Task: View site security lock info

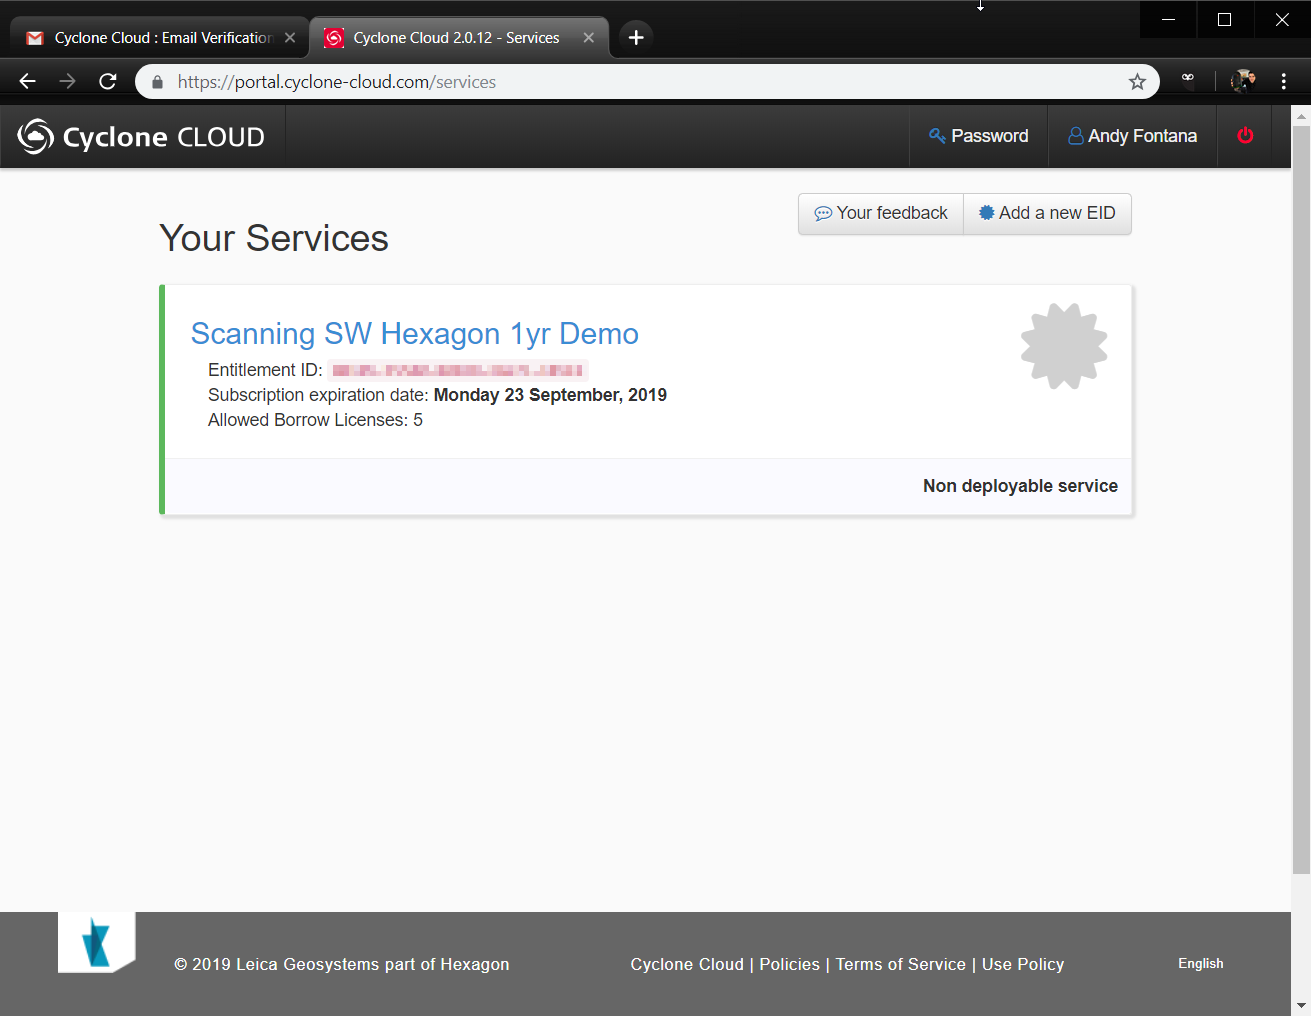Action: coord(157,82)
